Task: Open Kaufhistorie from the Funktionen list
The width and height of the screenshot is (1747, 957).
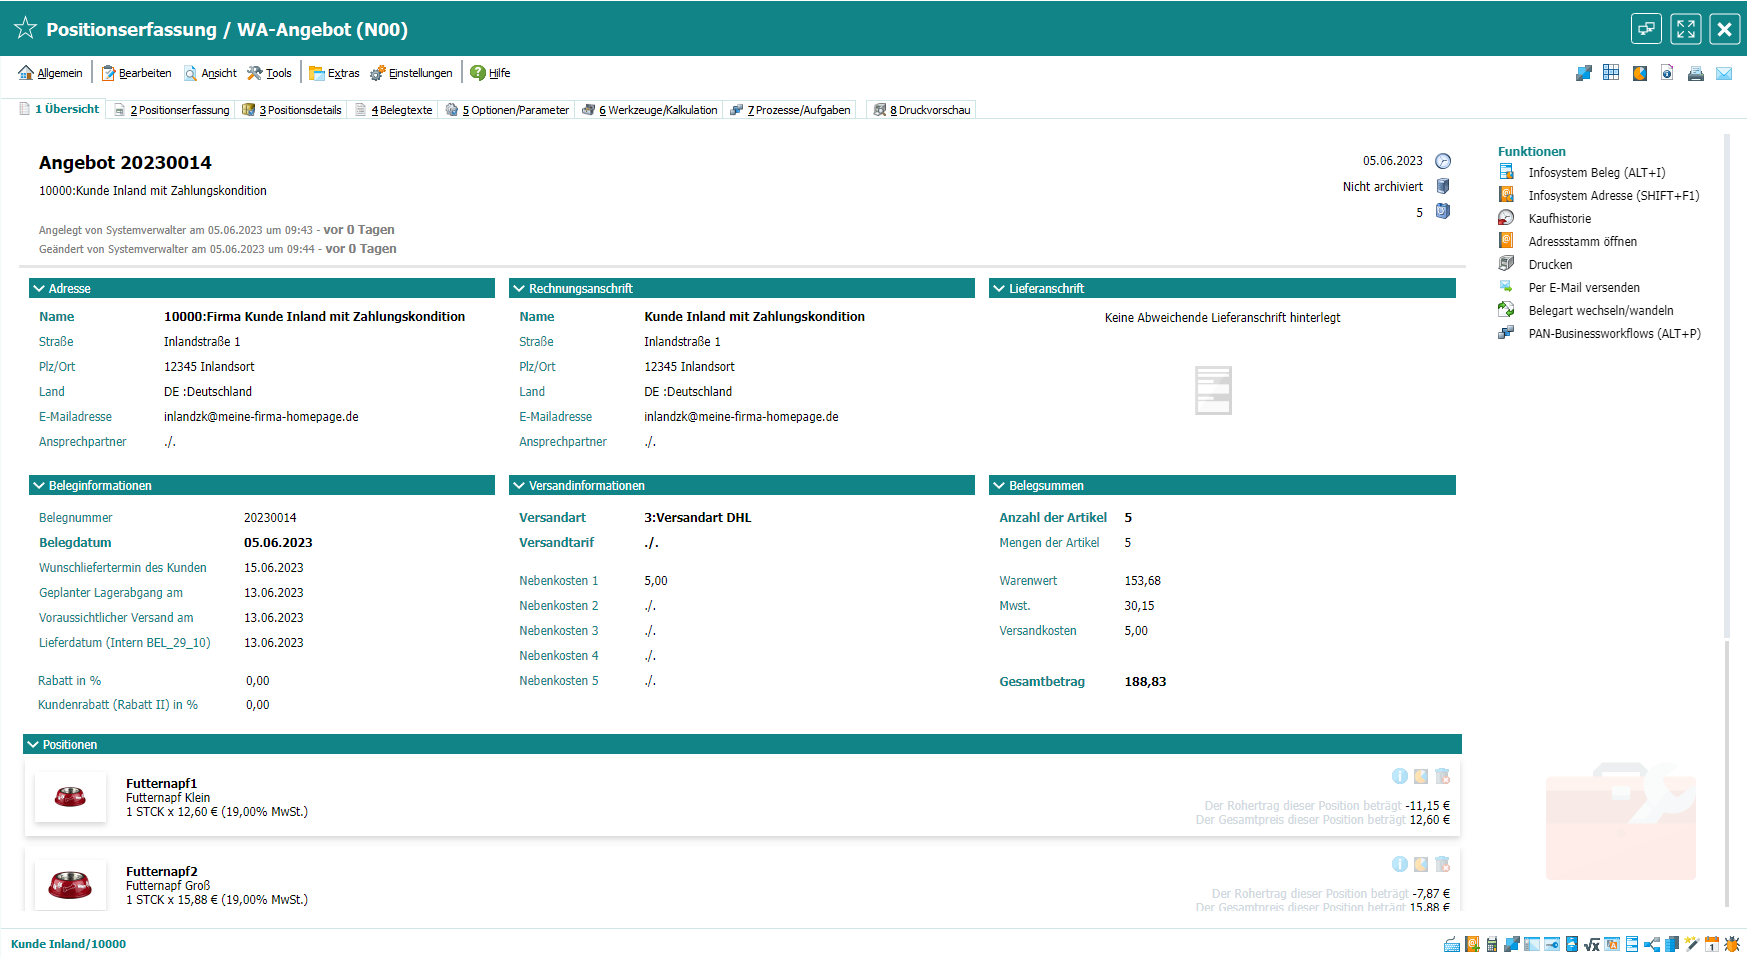Action: tap(1559, 219)
